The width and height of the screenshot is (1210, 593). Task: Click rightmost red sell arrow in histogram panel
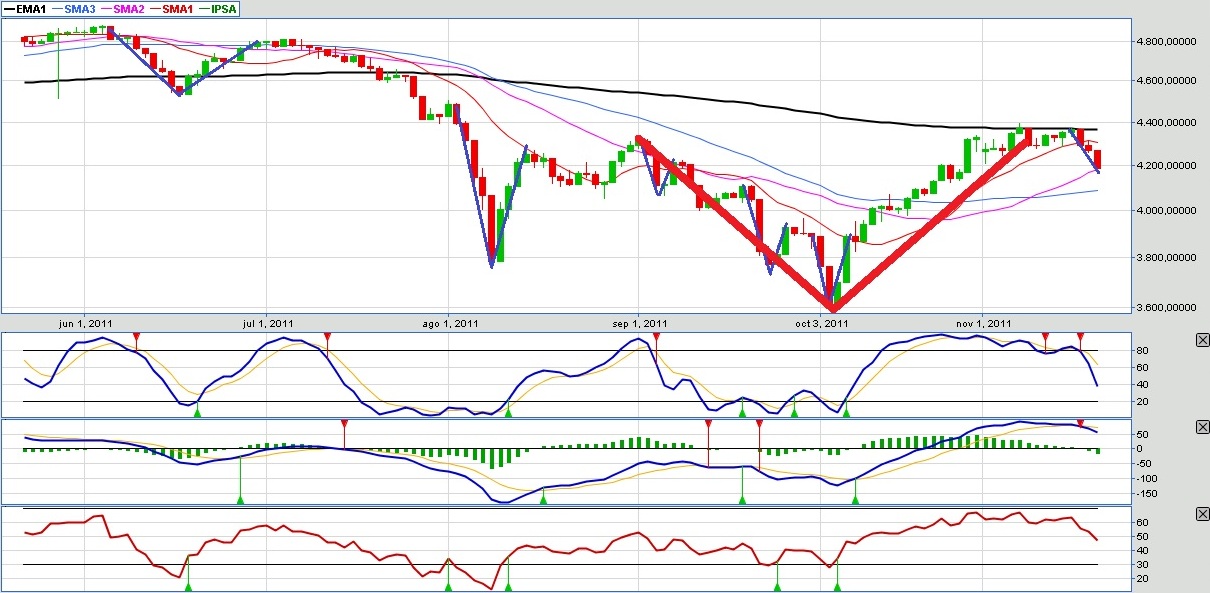(x=1080, y=424)
